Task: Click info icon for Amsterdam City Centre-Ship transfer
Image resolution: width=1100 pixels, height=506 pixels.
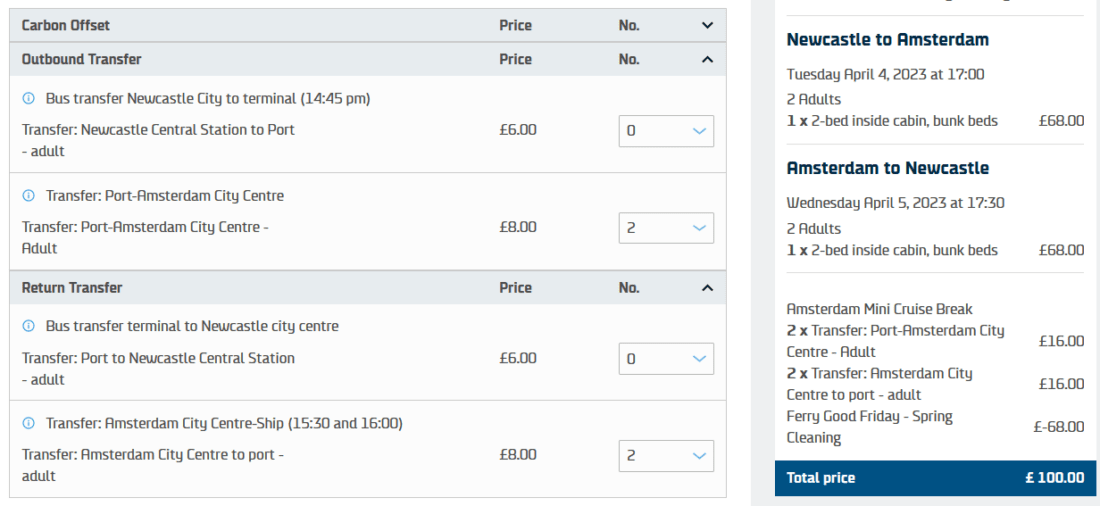Action: (28, 423)
